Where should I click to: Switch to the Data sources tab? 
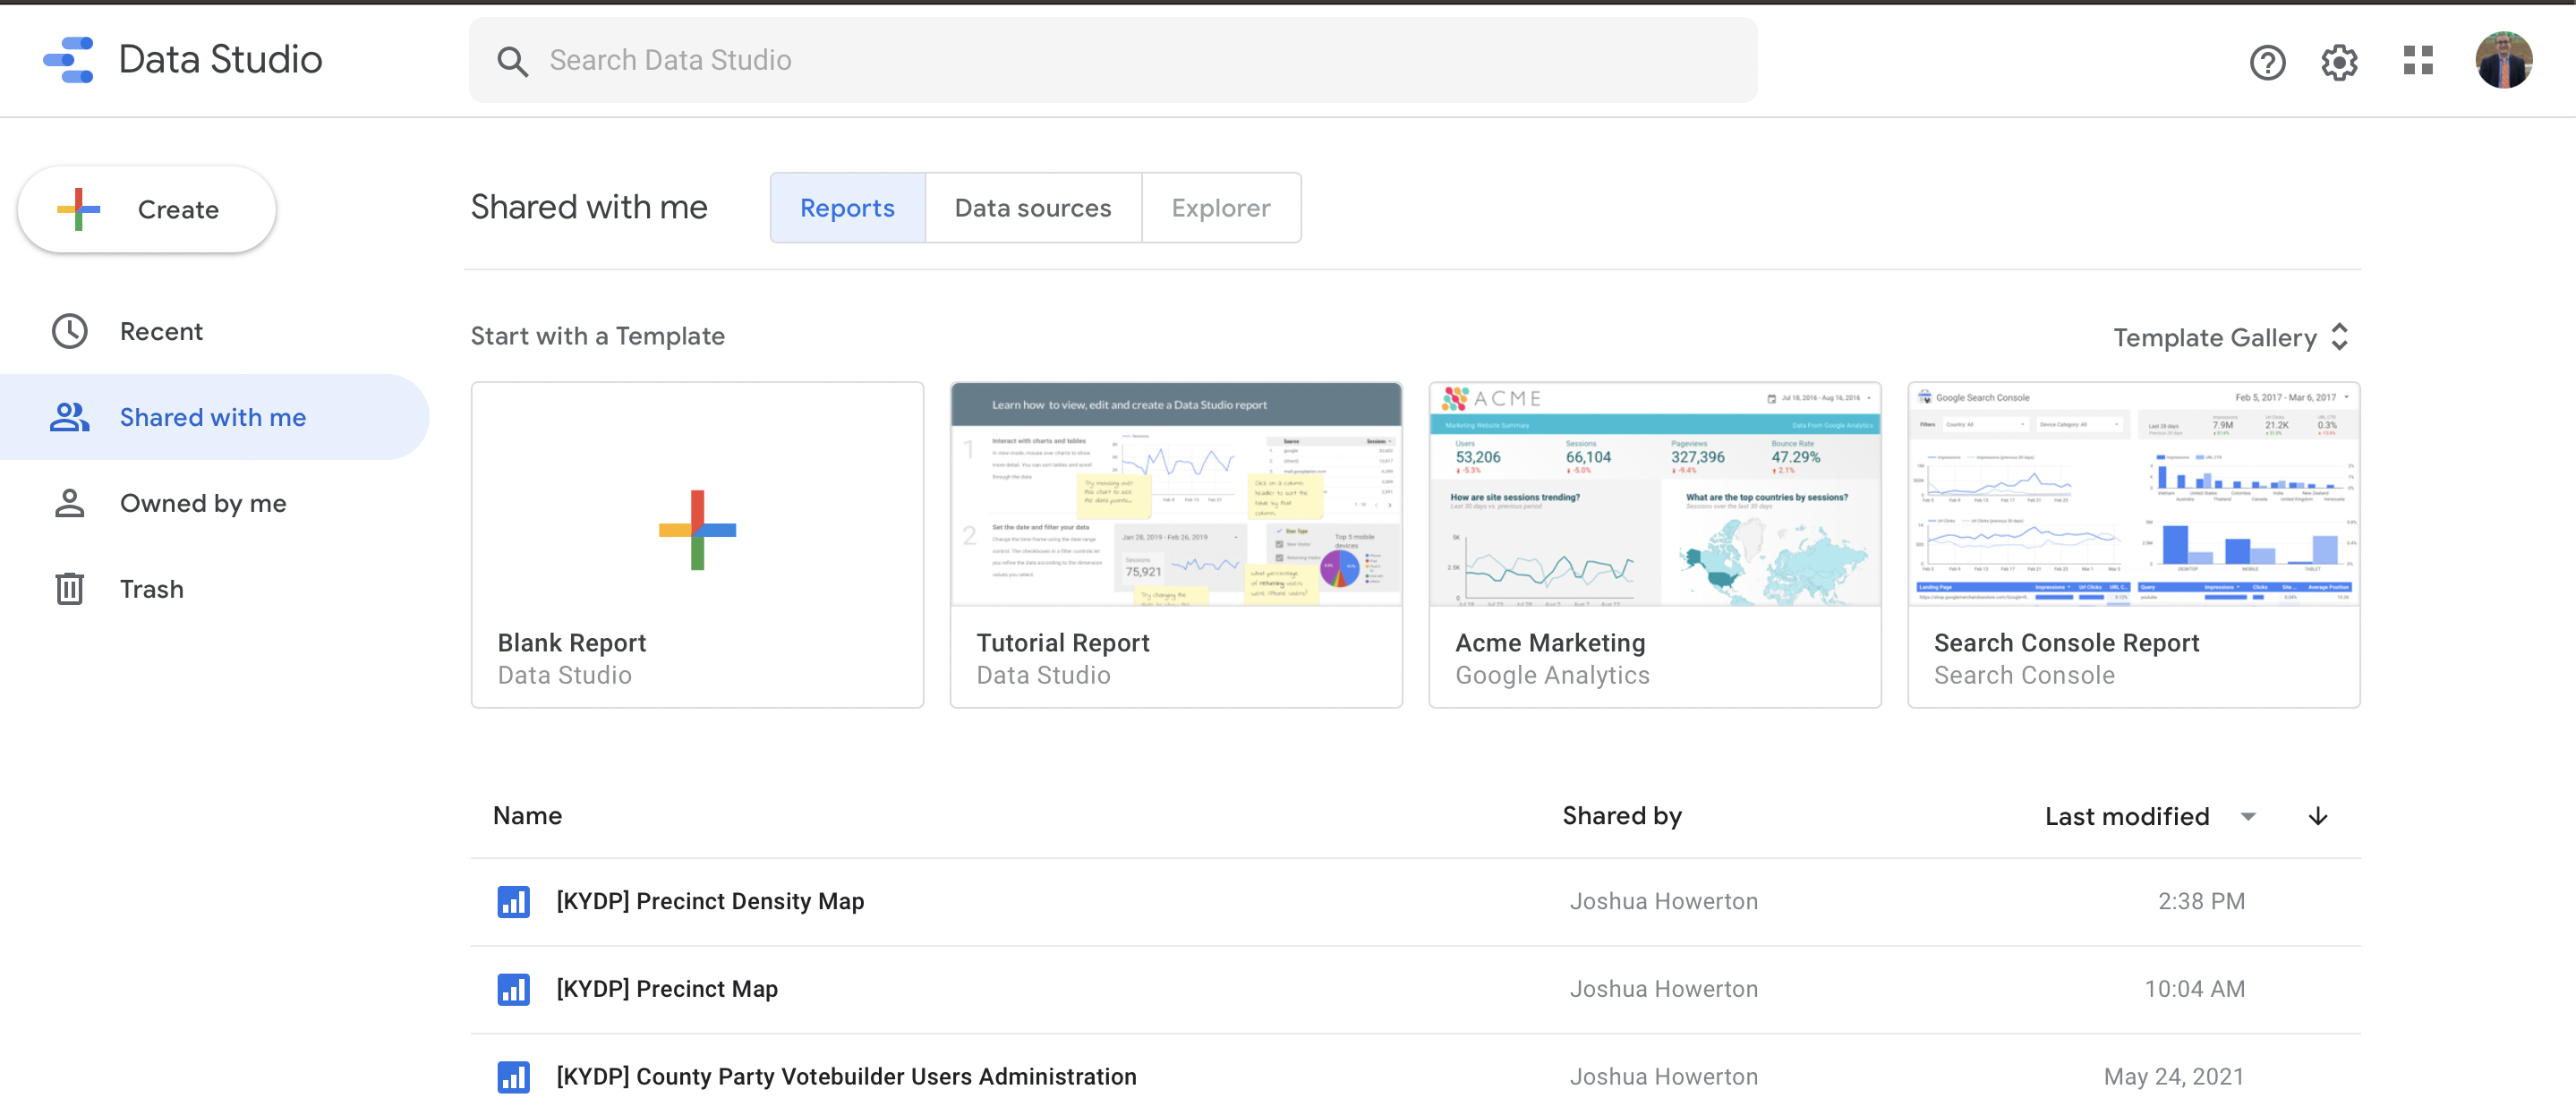pyautogui.click(x=1032, y=208)
